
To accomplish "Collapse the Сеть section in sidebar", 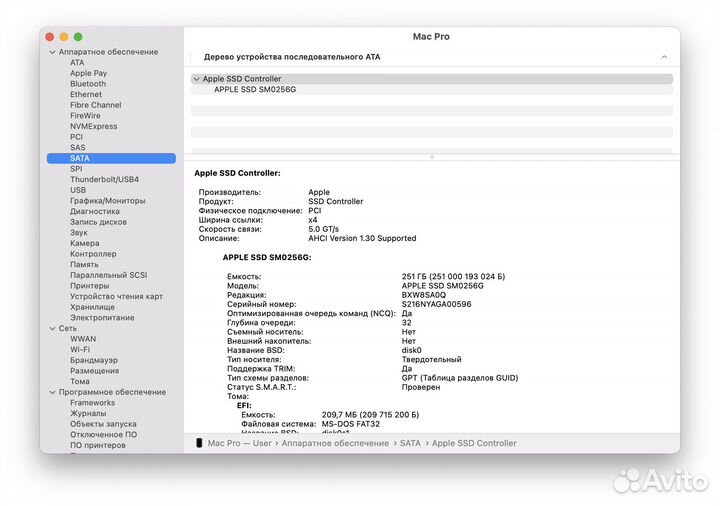I will (52, 328).
